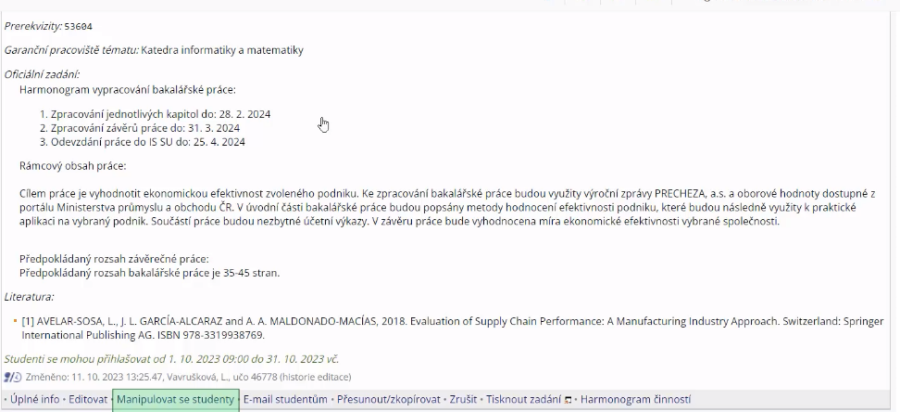Open Harmonogram činností
This screenshot has height=412, width=900.
[635, 399]
